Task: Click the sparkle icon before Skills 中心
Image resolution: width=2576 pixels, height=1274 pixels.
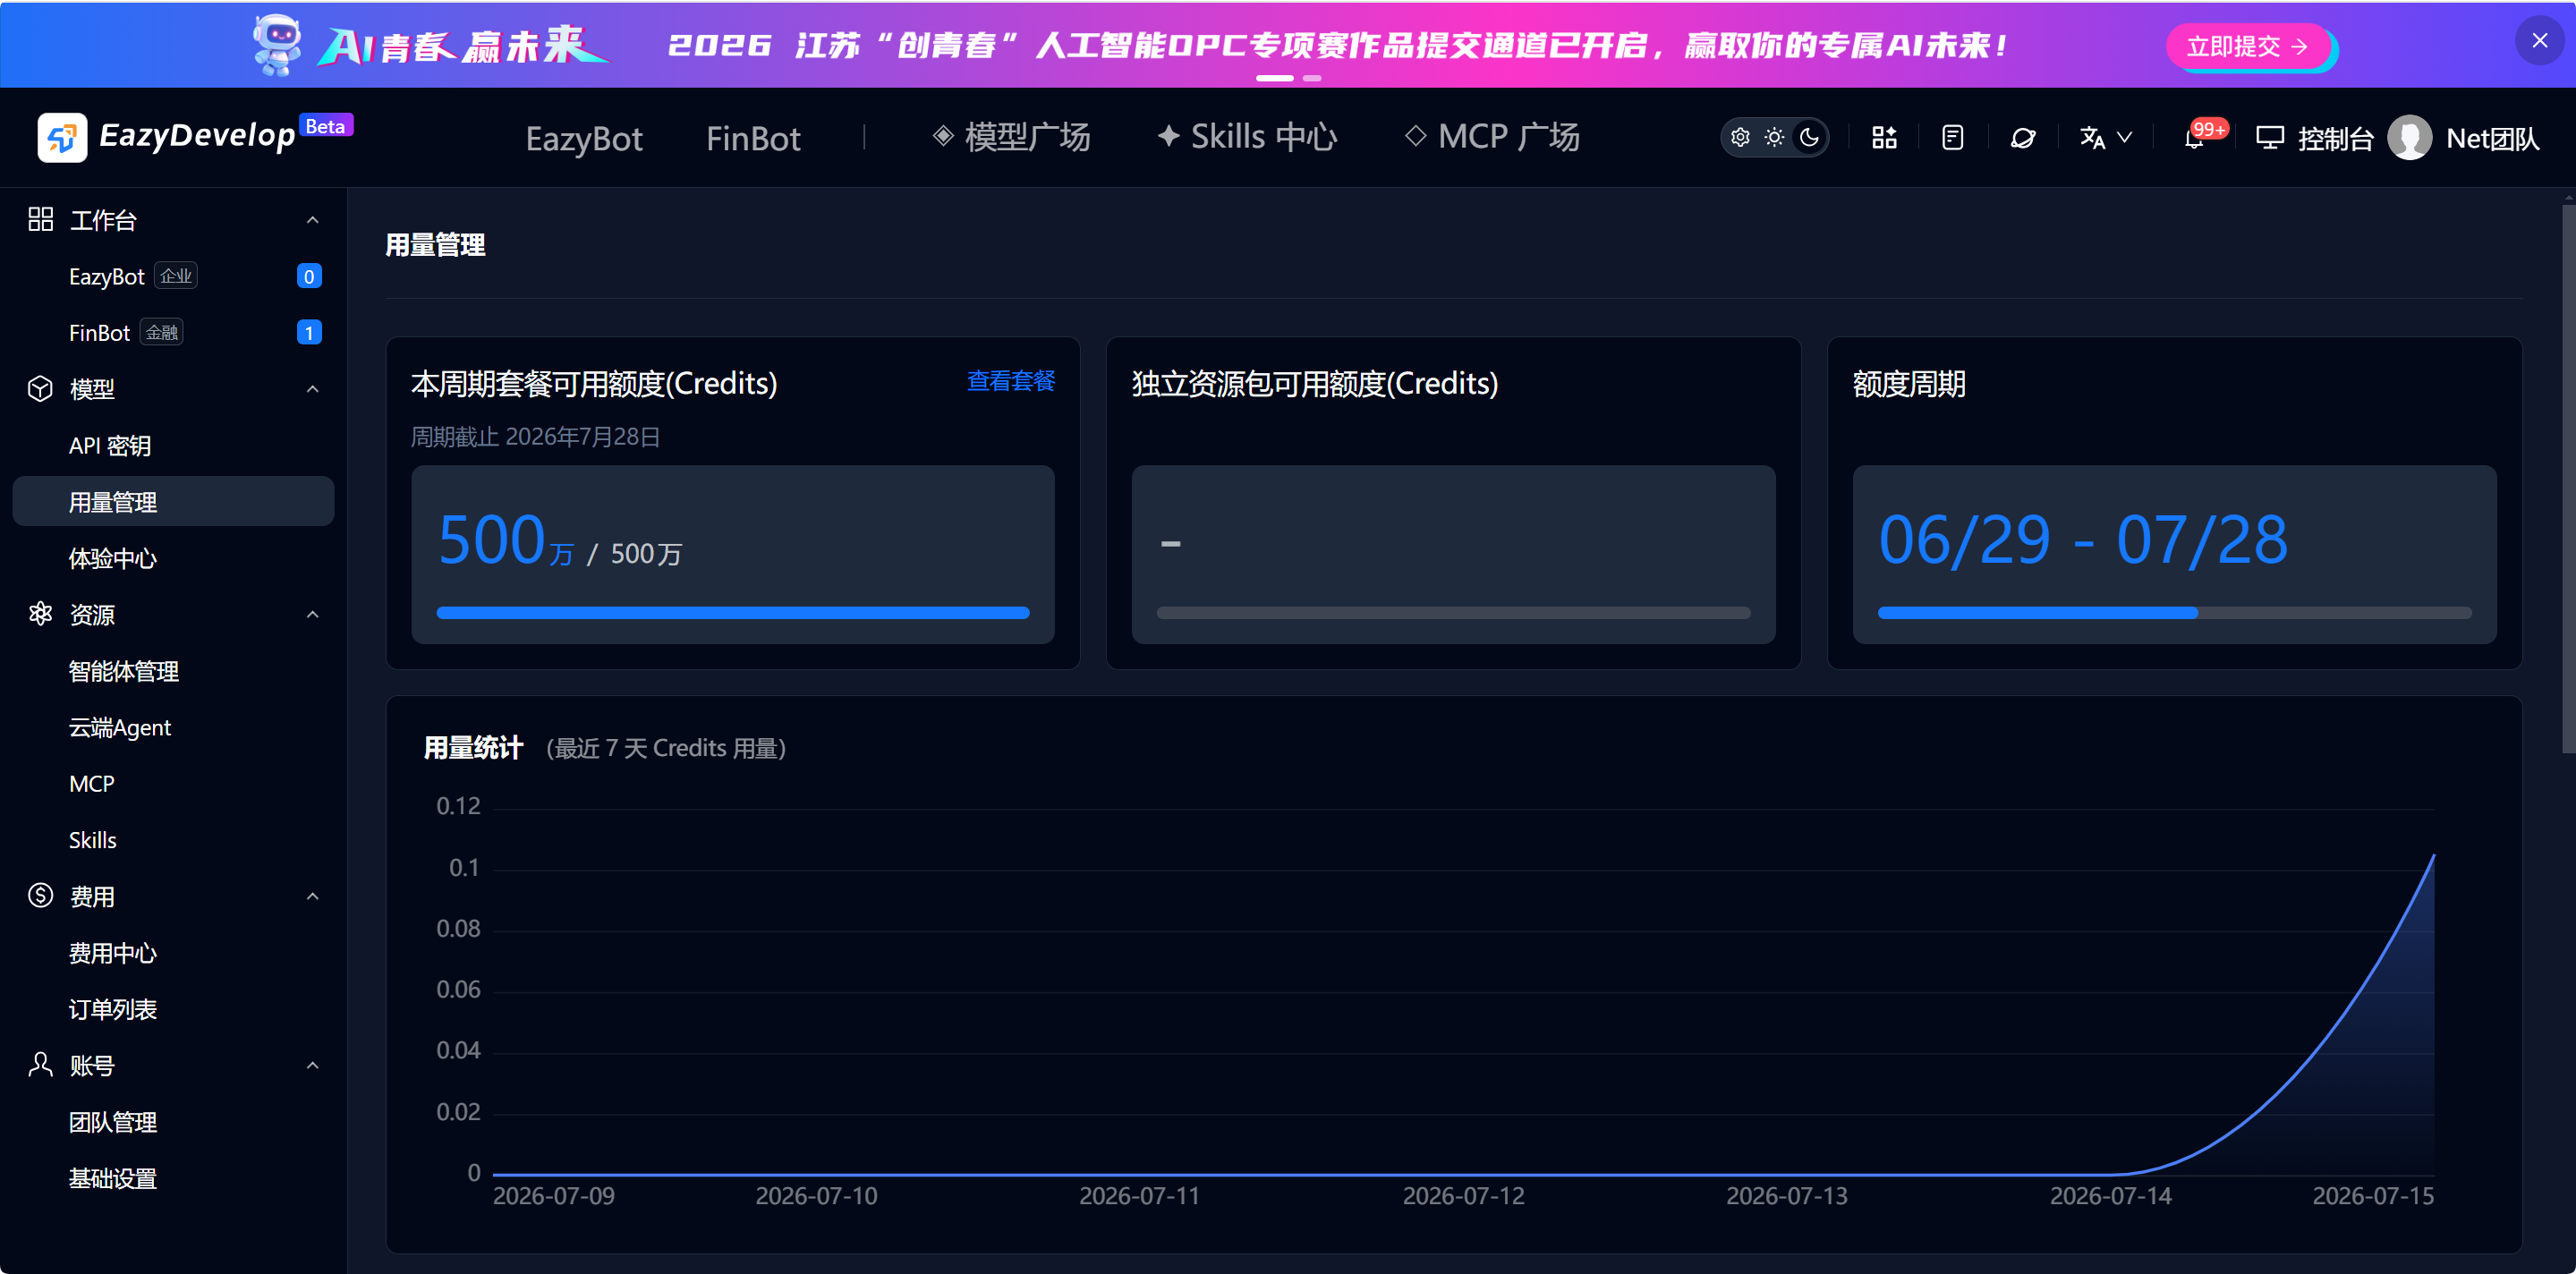Action: click(1168, 136)
